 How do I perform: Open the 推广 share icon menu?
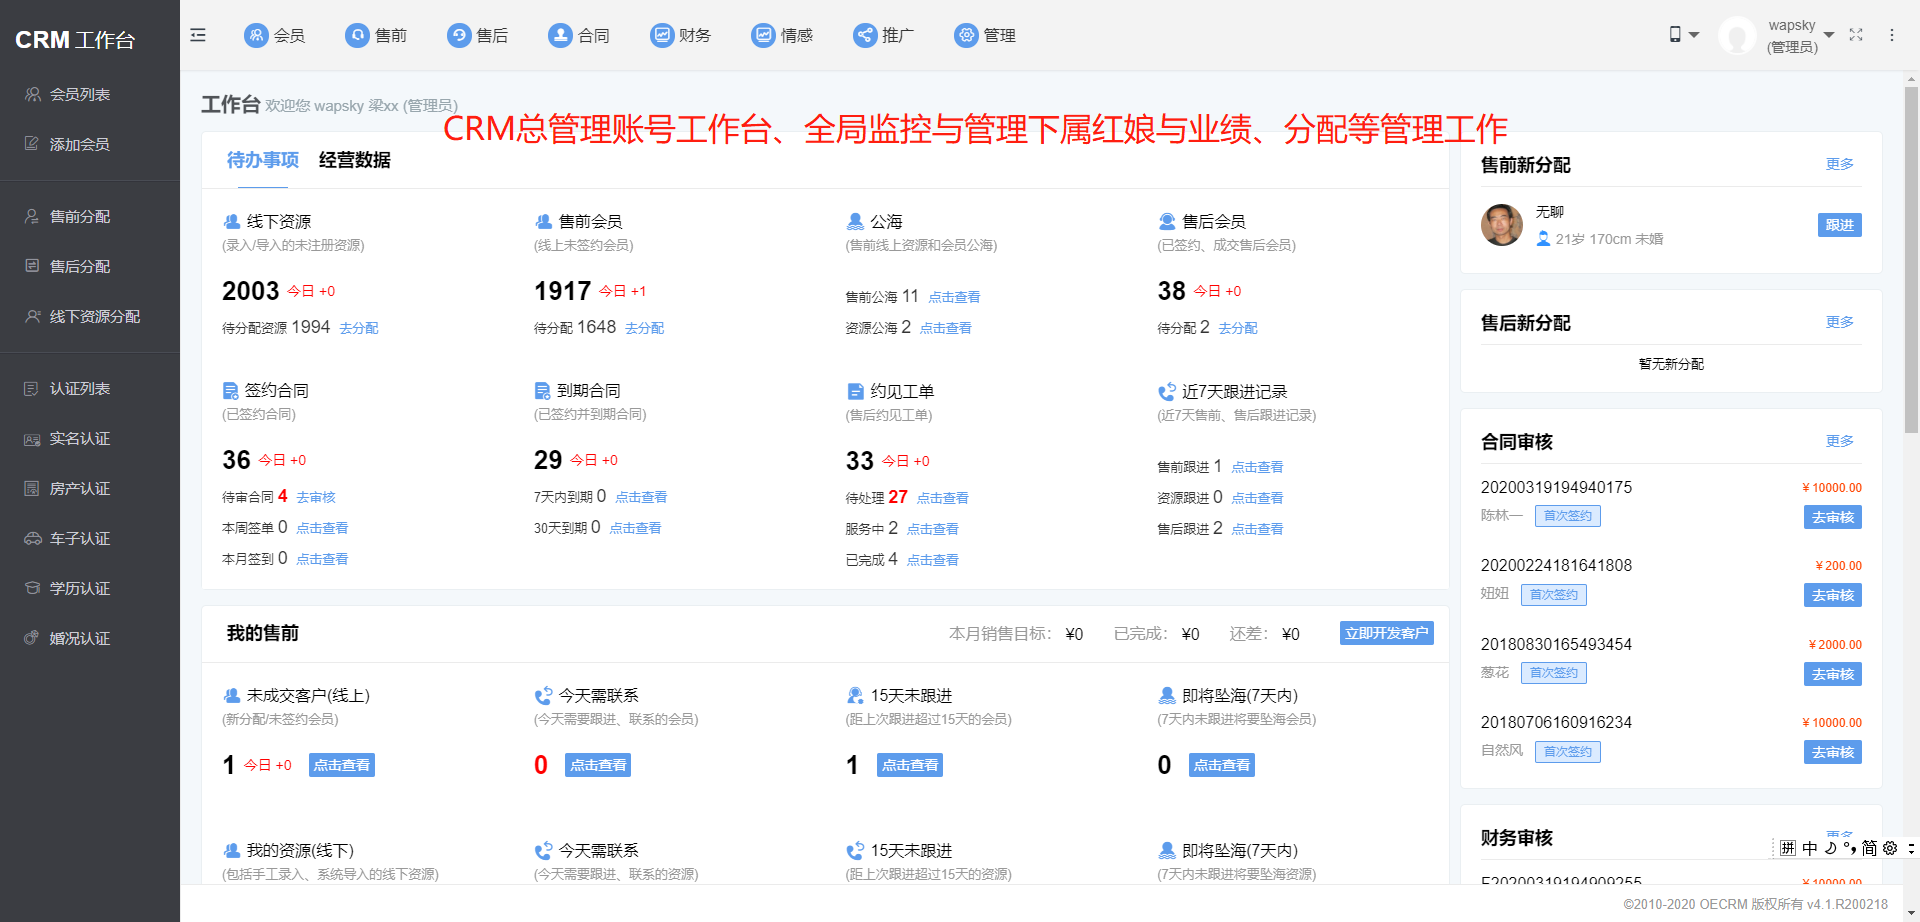(x=864, y=35)
